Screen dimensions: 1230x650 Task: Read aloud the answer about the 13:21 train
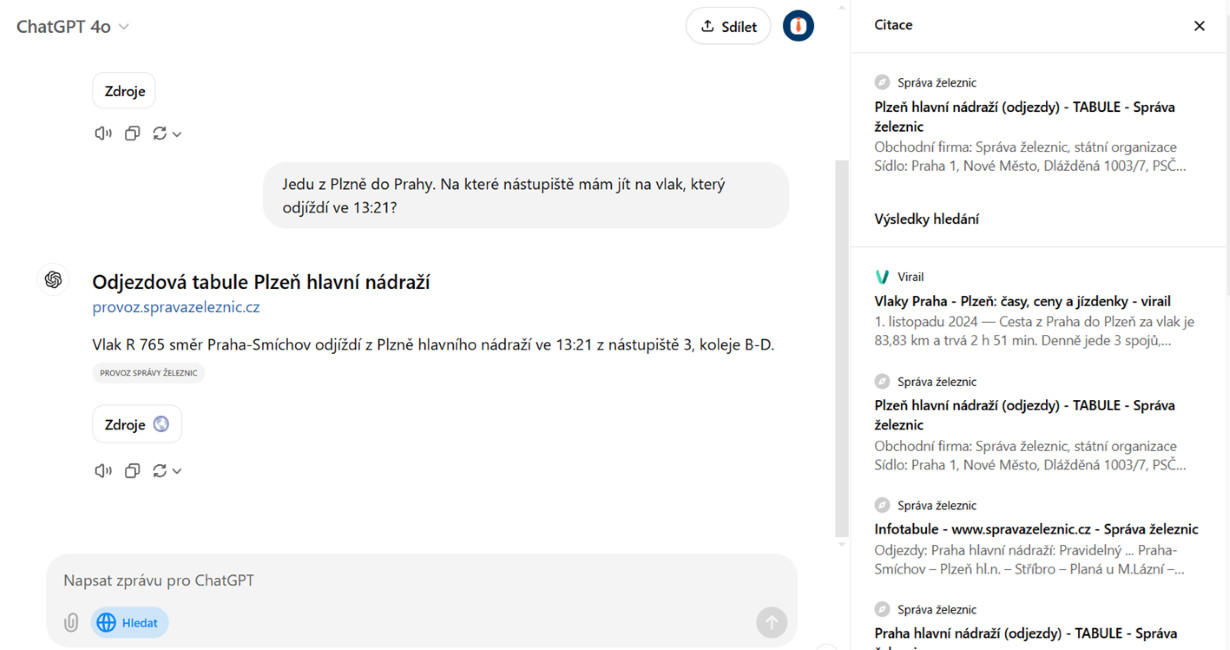(x=103, y=470)
